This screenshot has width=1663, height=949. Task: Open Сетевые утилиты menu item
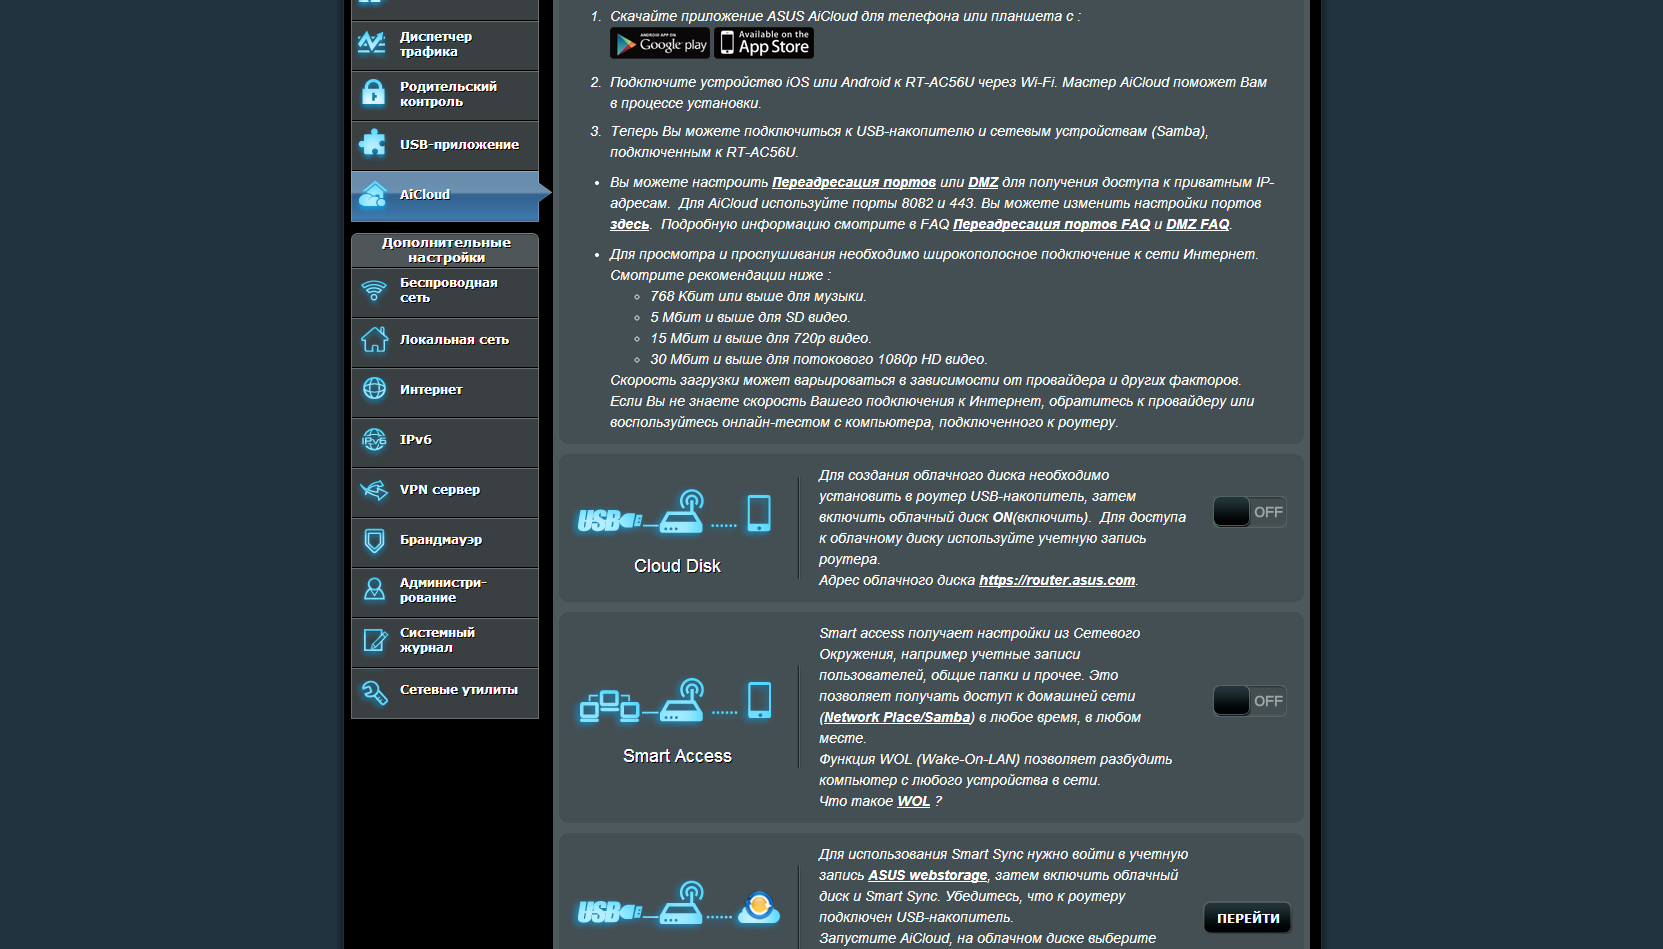(445, 692)
